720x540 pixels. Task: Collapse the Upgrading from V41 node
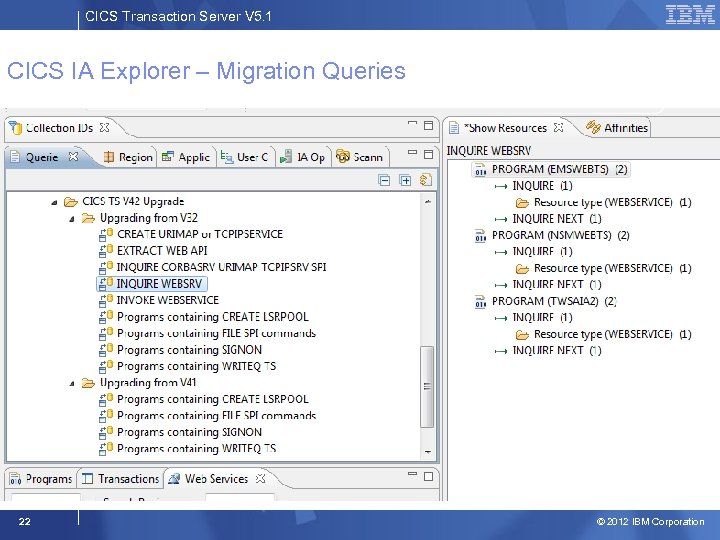(x=72, y=383)
